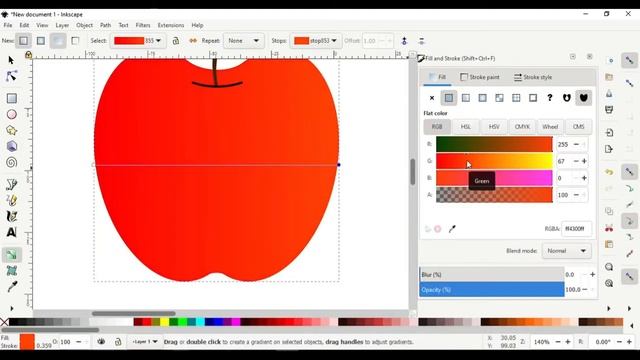Click the link gradients lock icon
Image resolution: width=640 pixels, height=360 pixels.
pos(176,41)
